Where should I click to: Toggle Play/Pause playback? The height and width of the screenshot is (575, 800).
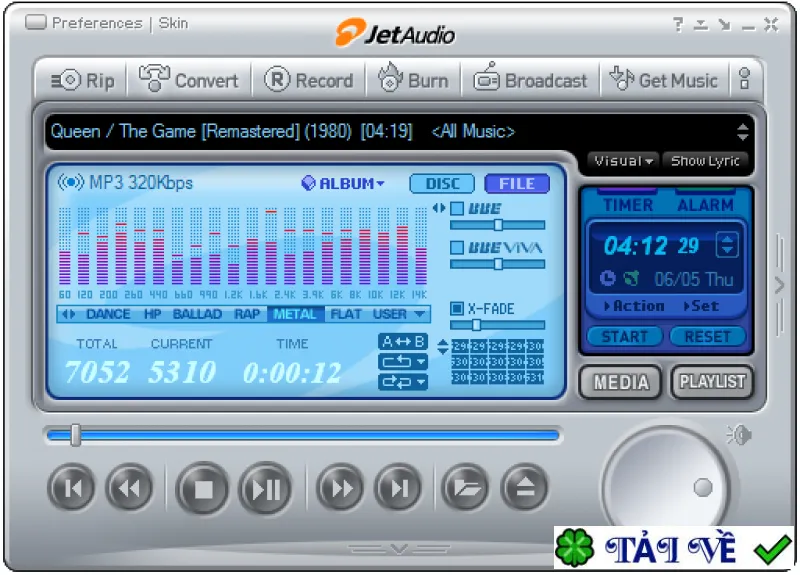[x=265, y=488]
